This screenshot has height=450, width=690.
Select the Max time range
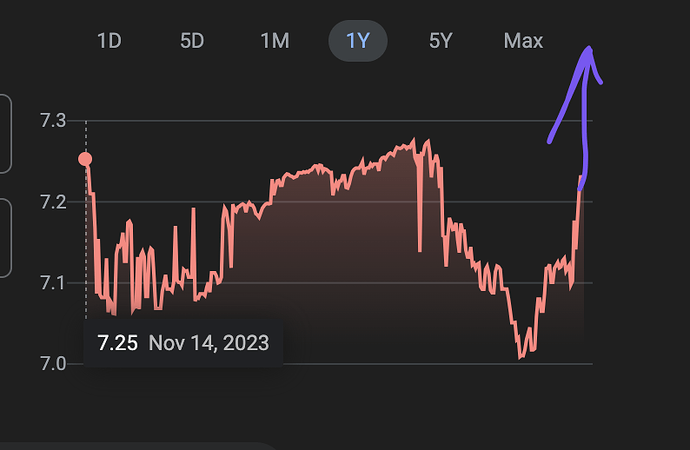coord(523,41)
